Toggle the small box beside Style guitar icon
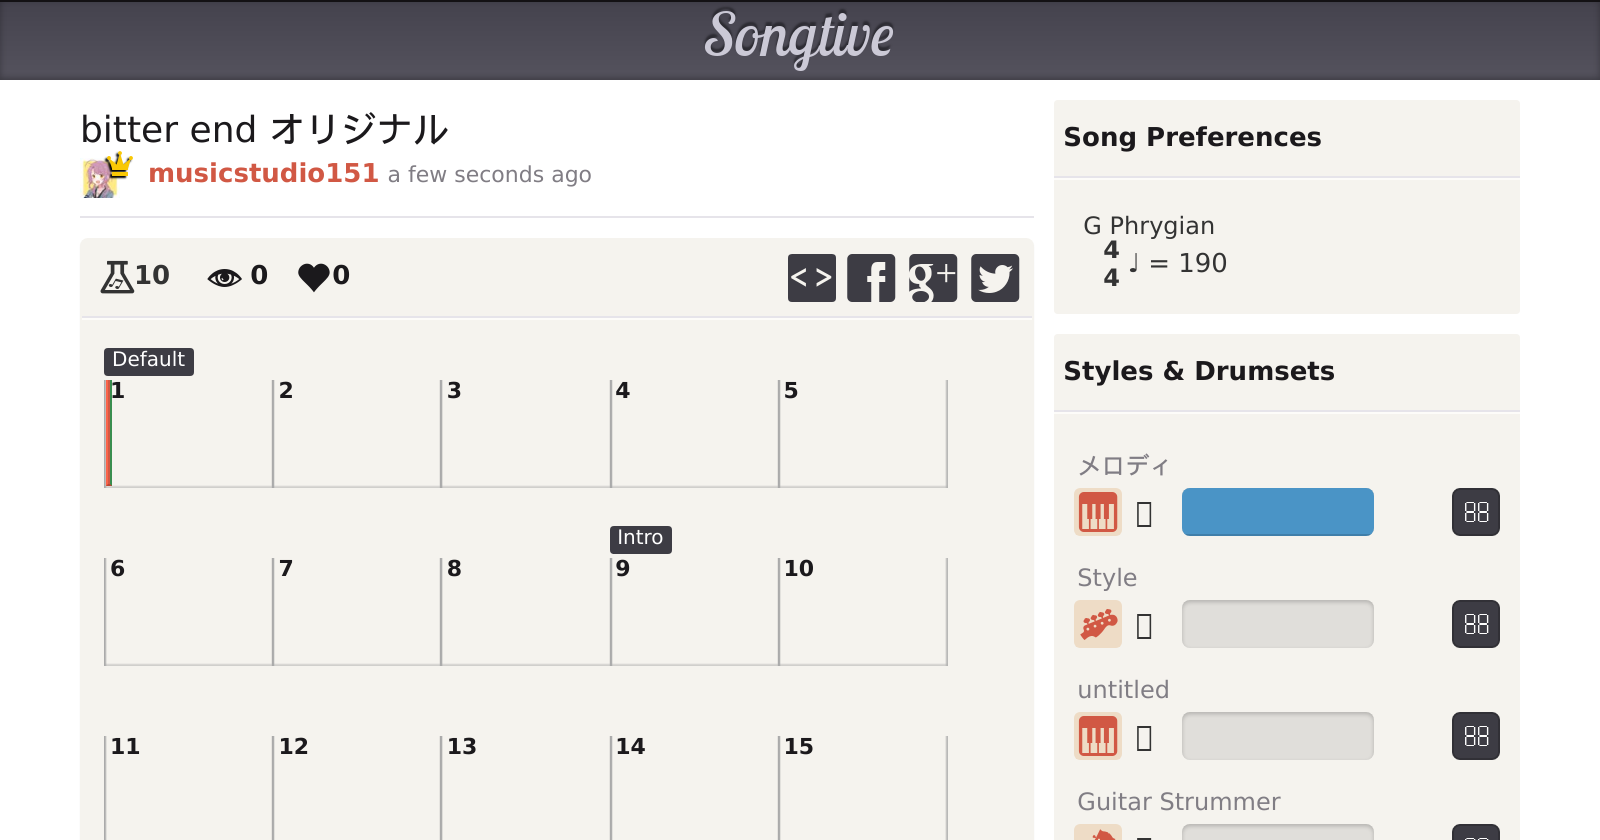 tap(1145, 626)
